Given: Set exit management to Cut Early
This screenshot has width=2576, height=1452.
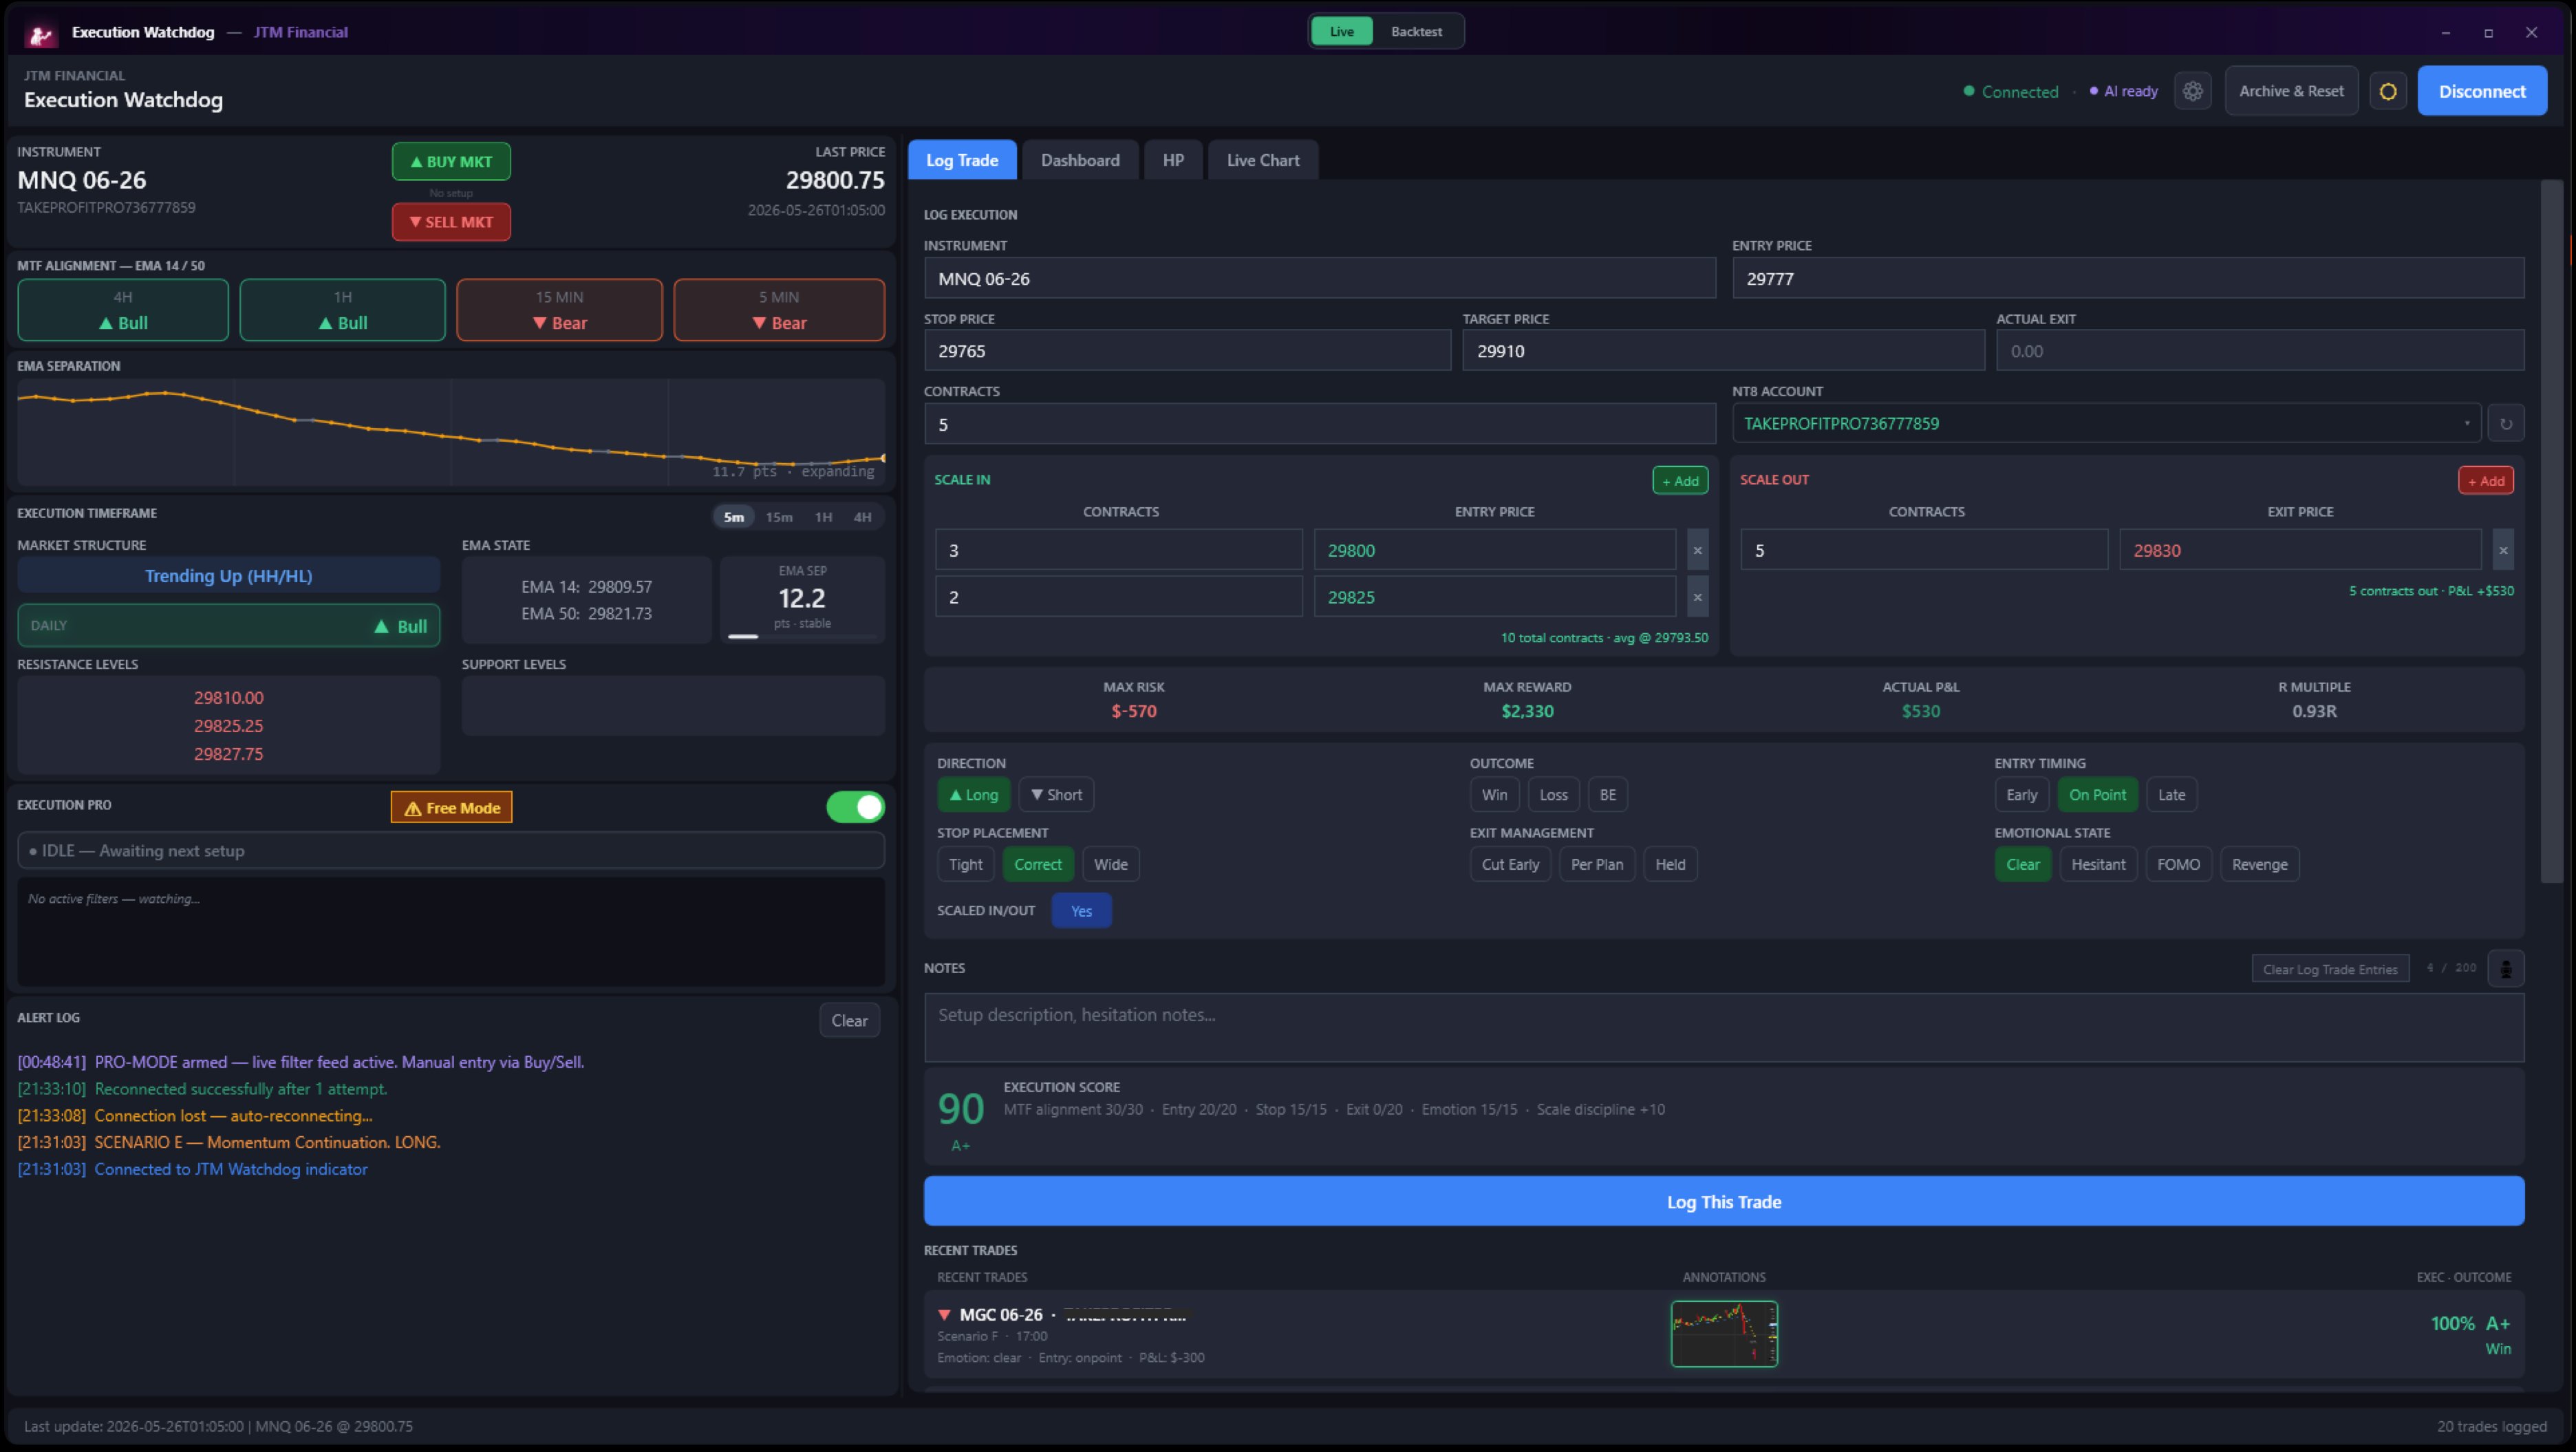Looking at the screenshot, I should point(1510,865).
